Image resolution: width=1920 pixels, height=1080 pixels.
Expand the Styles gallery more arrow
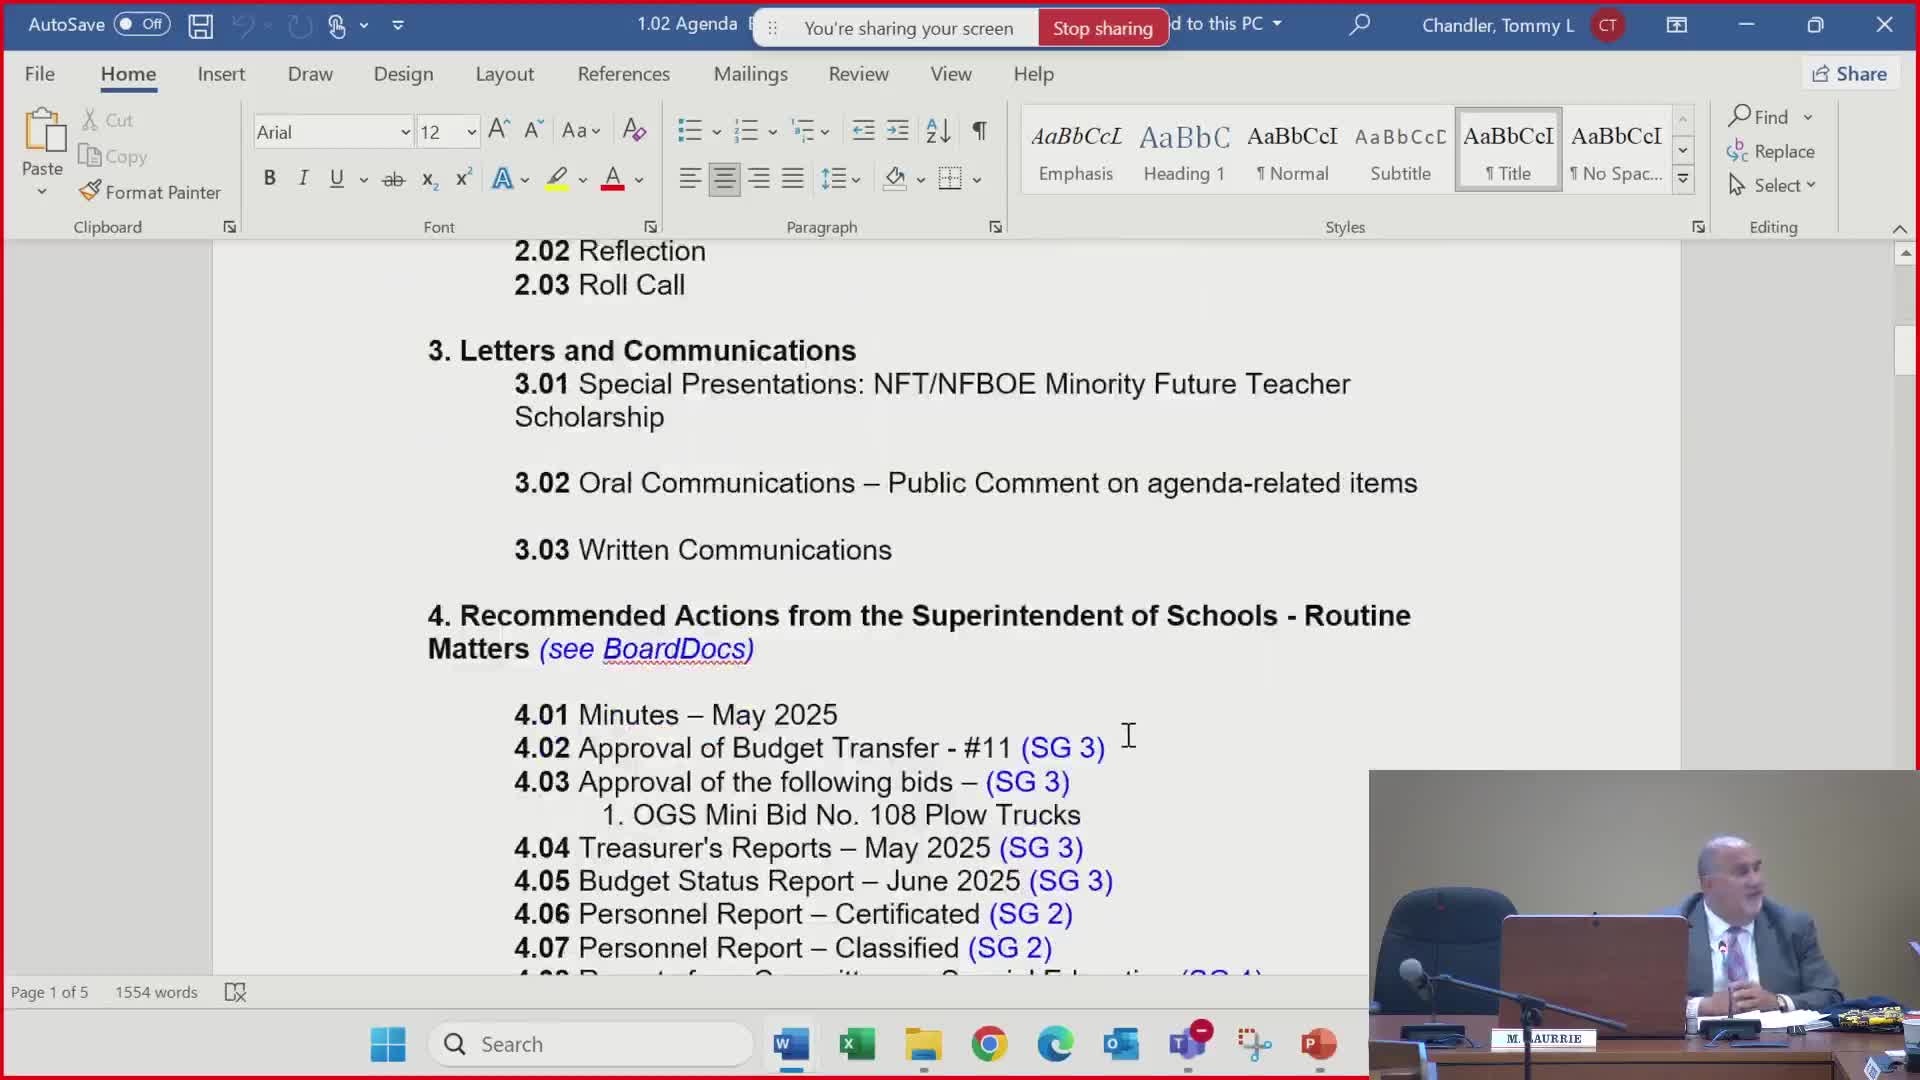coord(1683,180)
